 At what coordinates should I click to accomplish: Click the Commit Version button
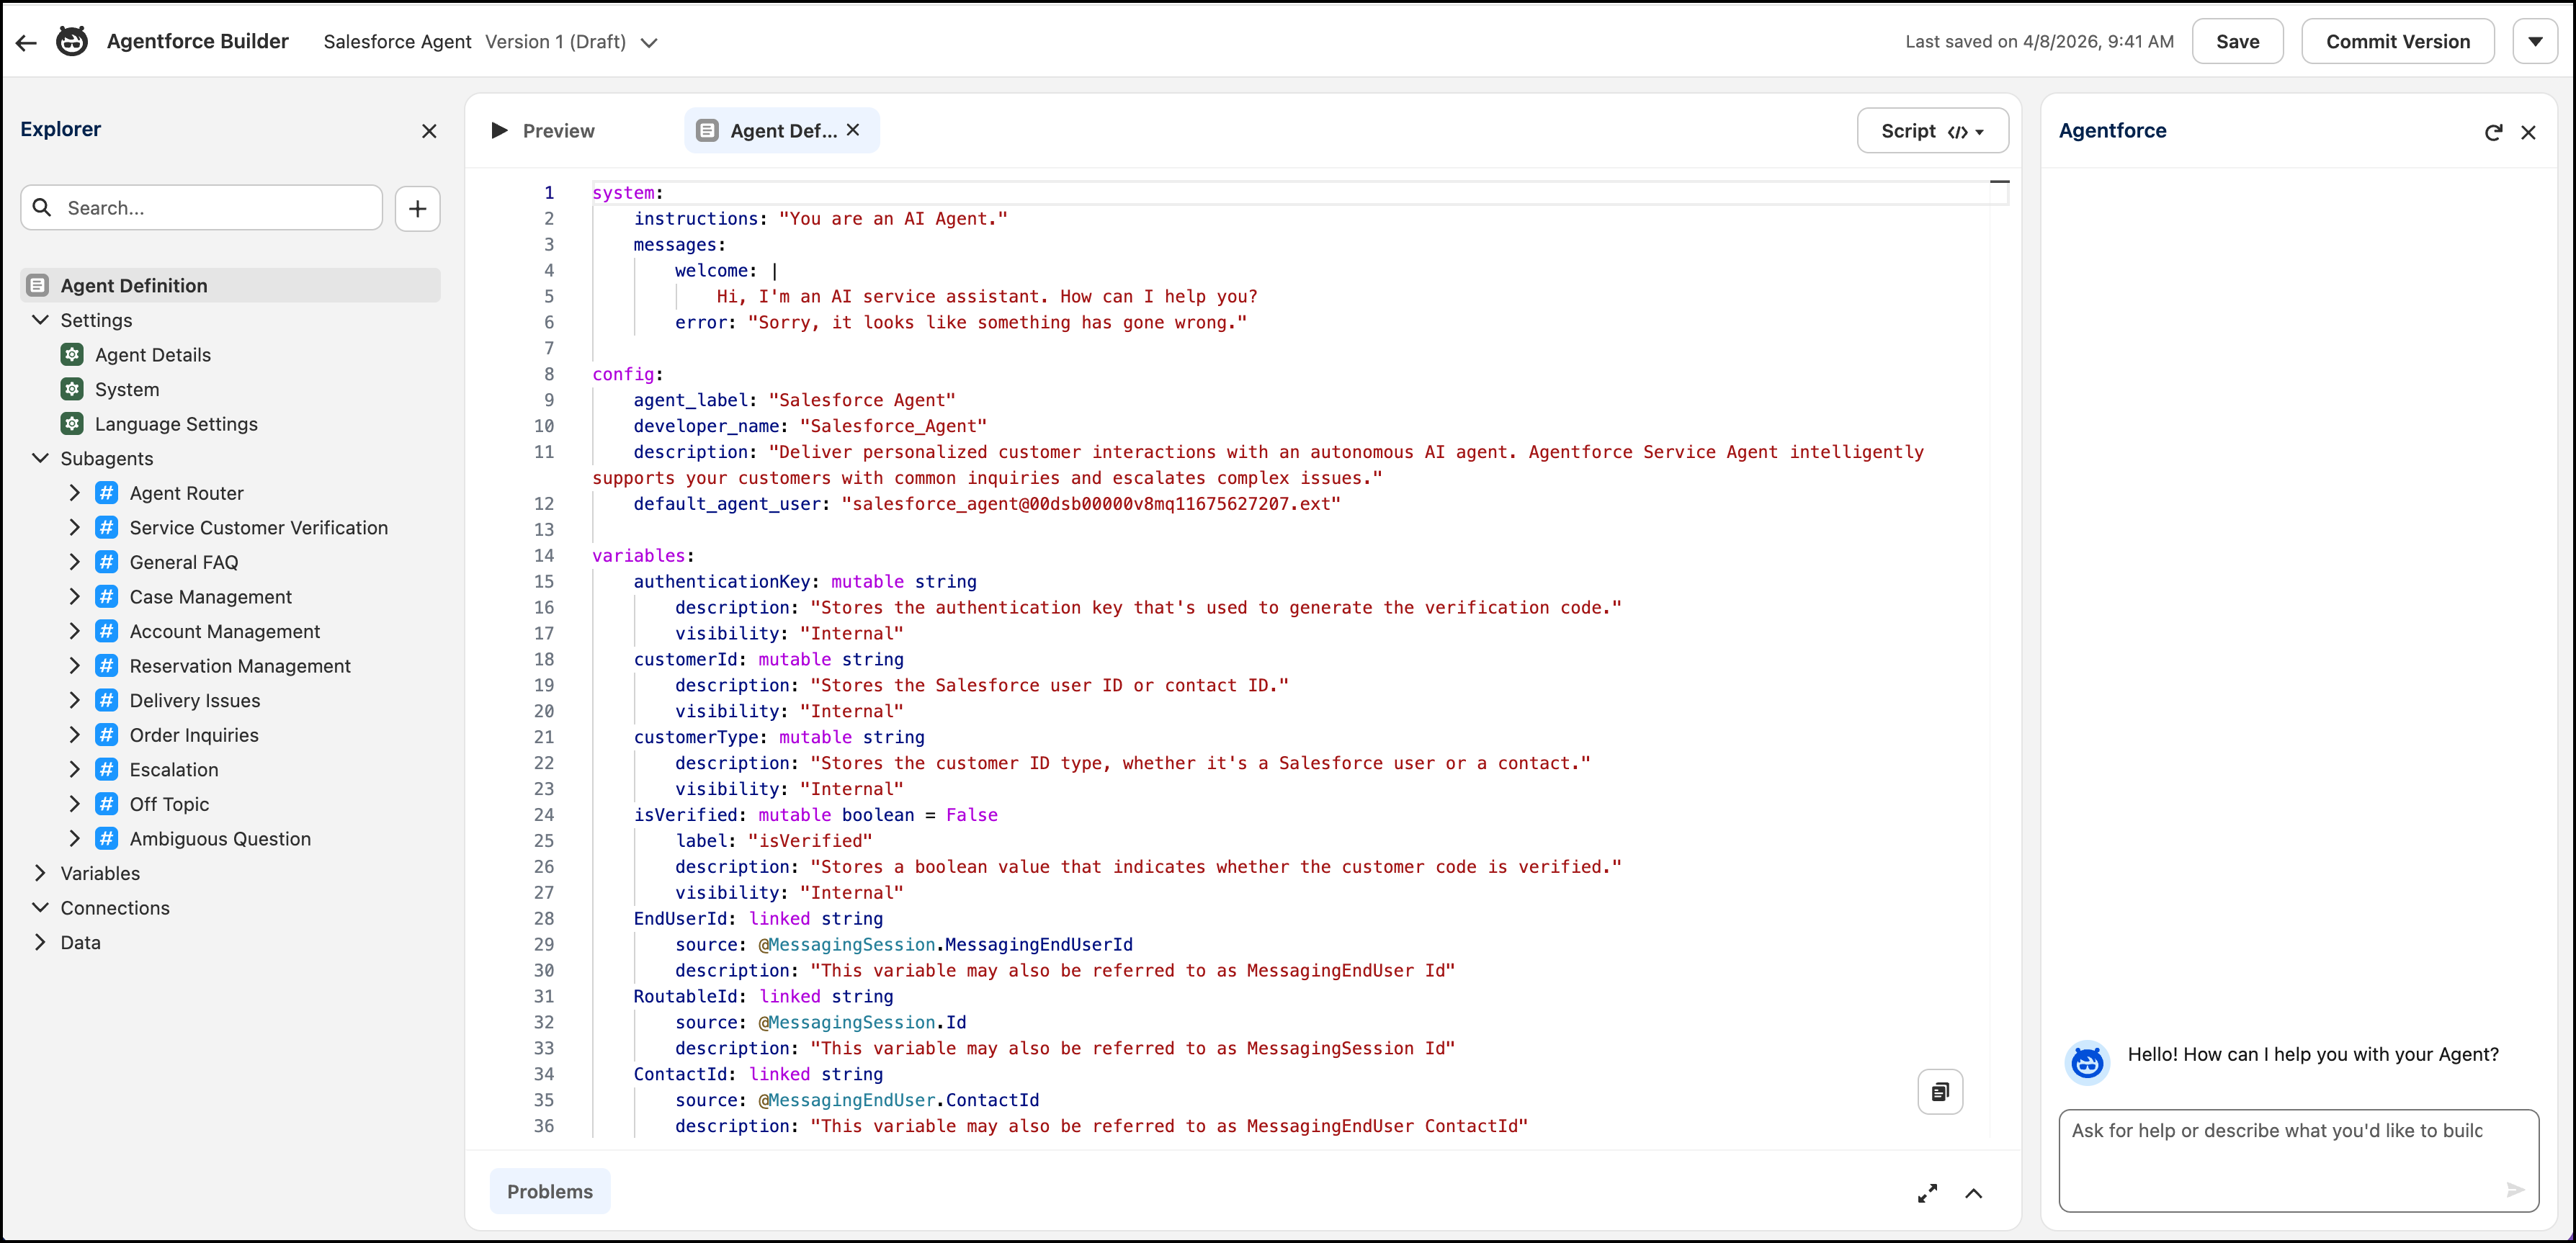click(2398, 41)
